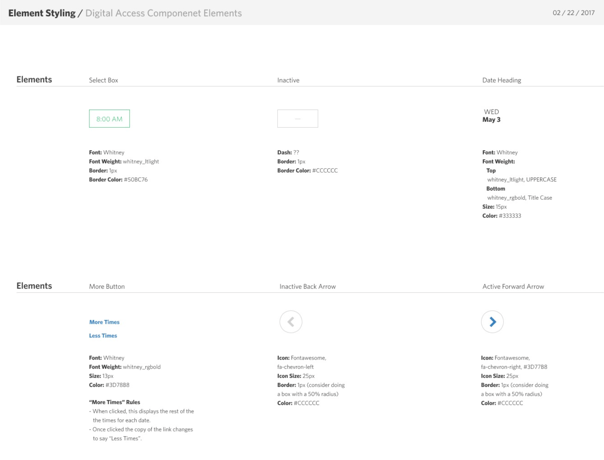
Task: Click the More Button column heading
Action: point(107,286)
